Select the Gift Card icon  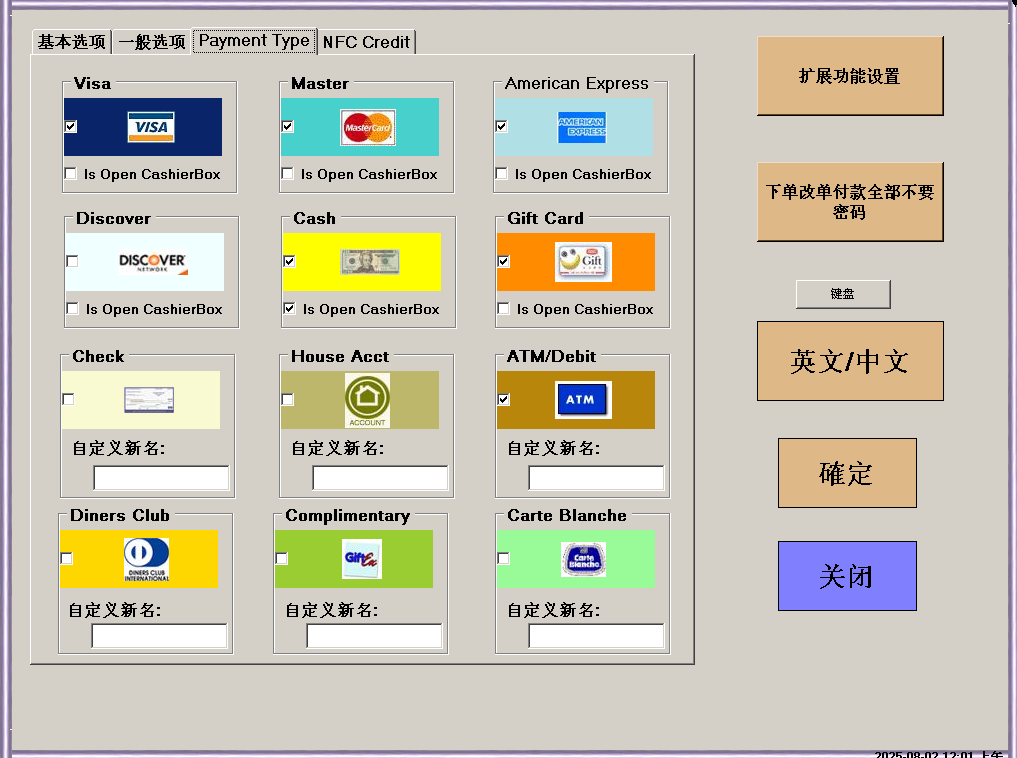(583, 262)
